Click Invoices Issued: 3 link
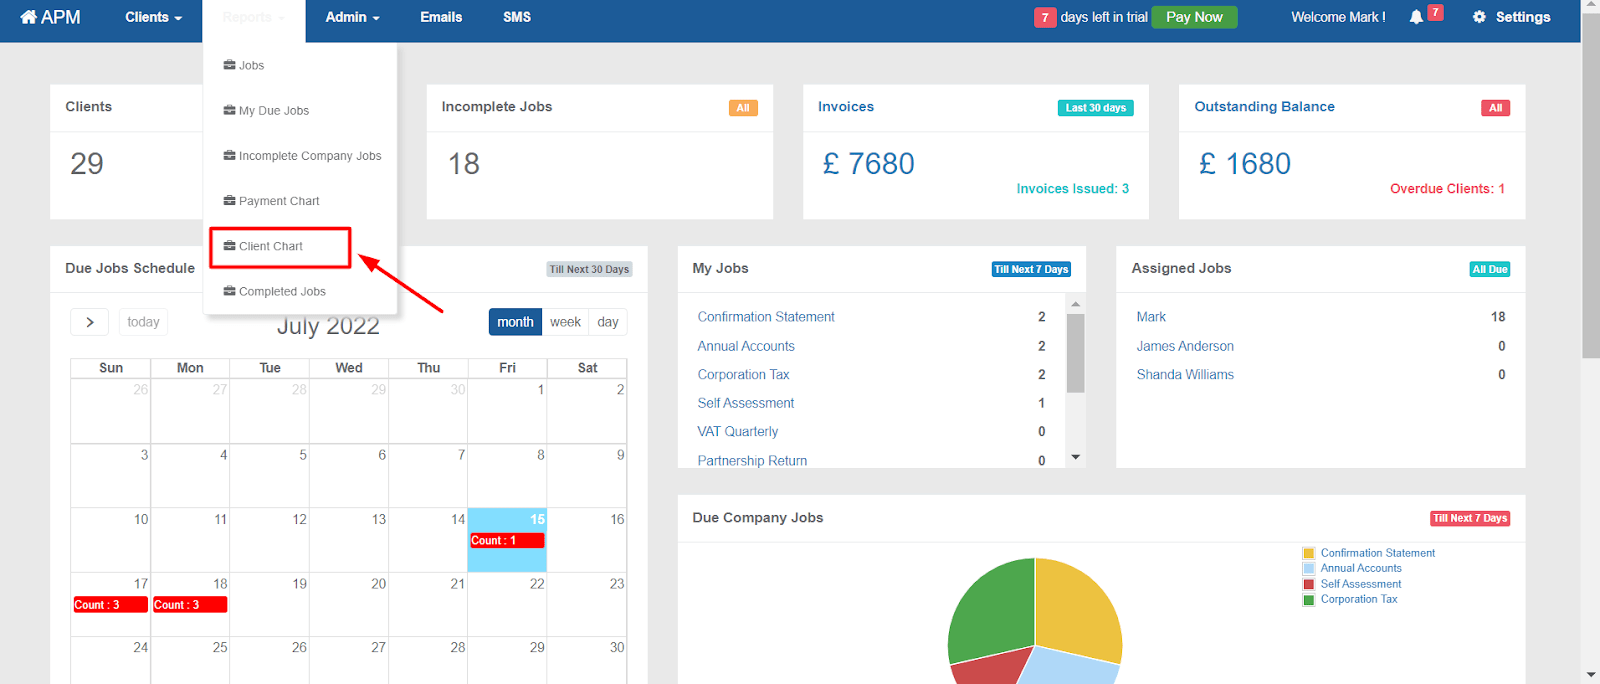The width and height of the screenshot is (1600, 684). 1073,189
